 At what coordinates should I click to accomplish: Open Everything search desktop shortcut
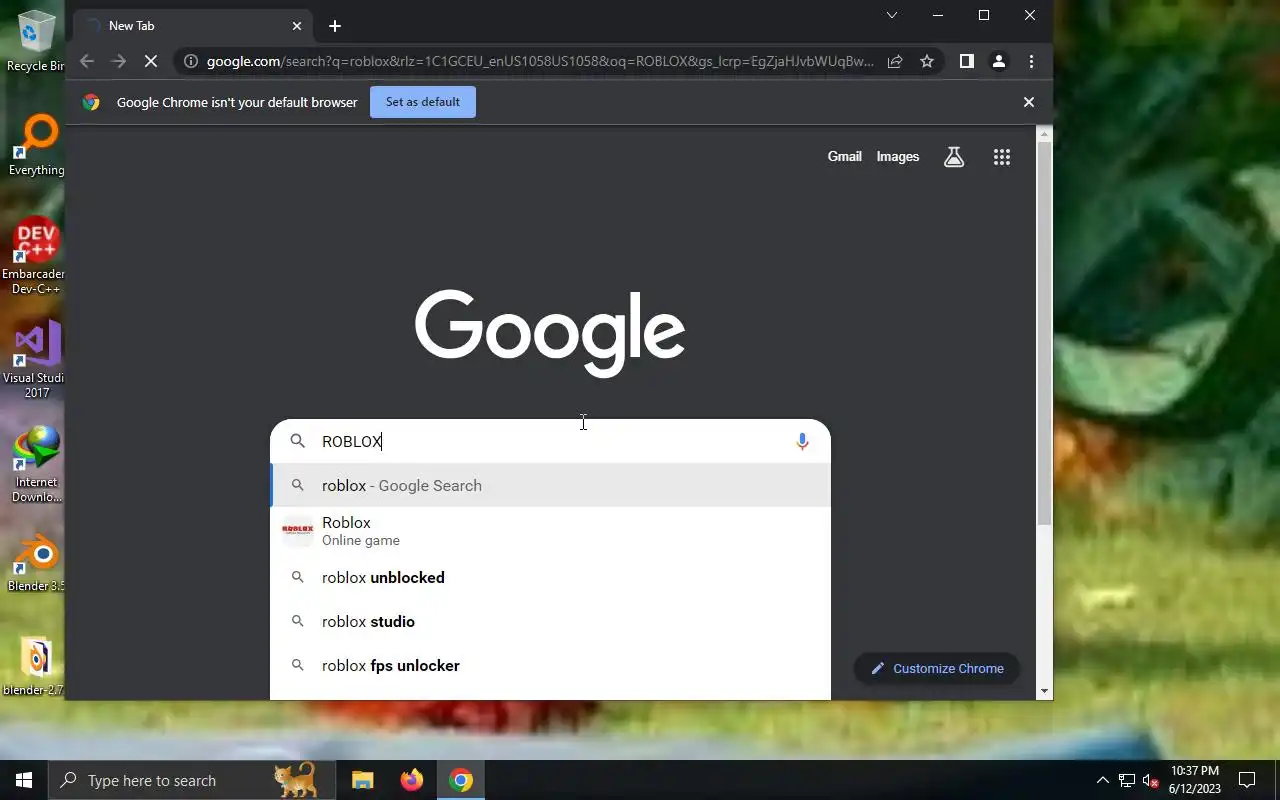pyautogui.click(x=36, y=146)
